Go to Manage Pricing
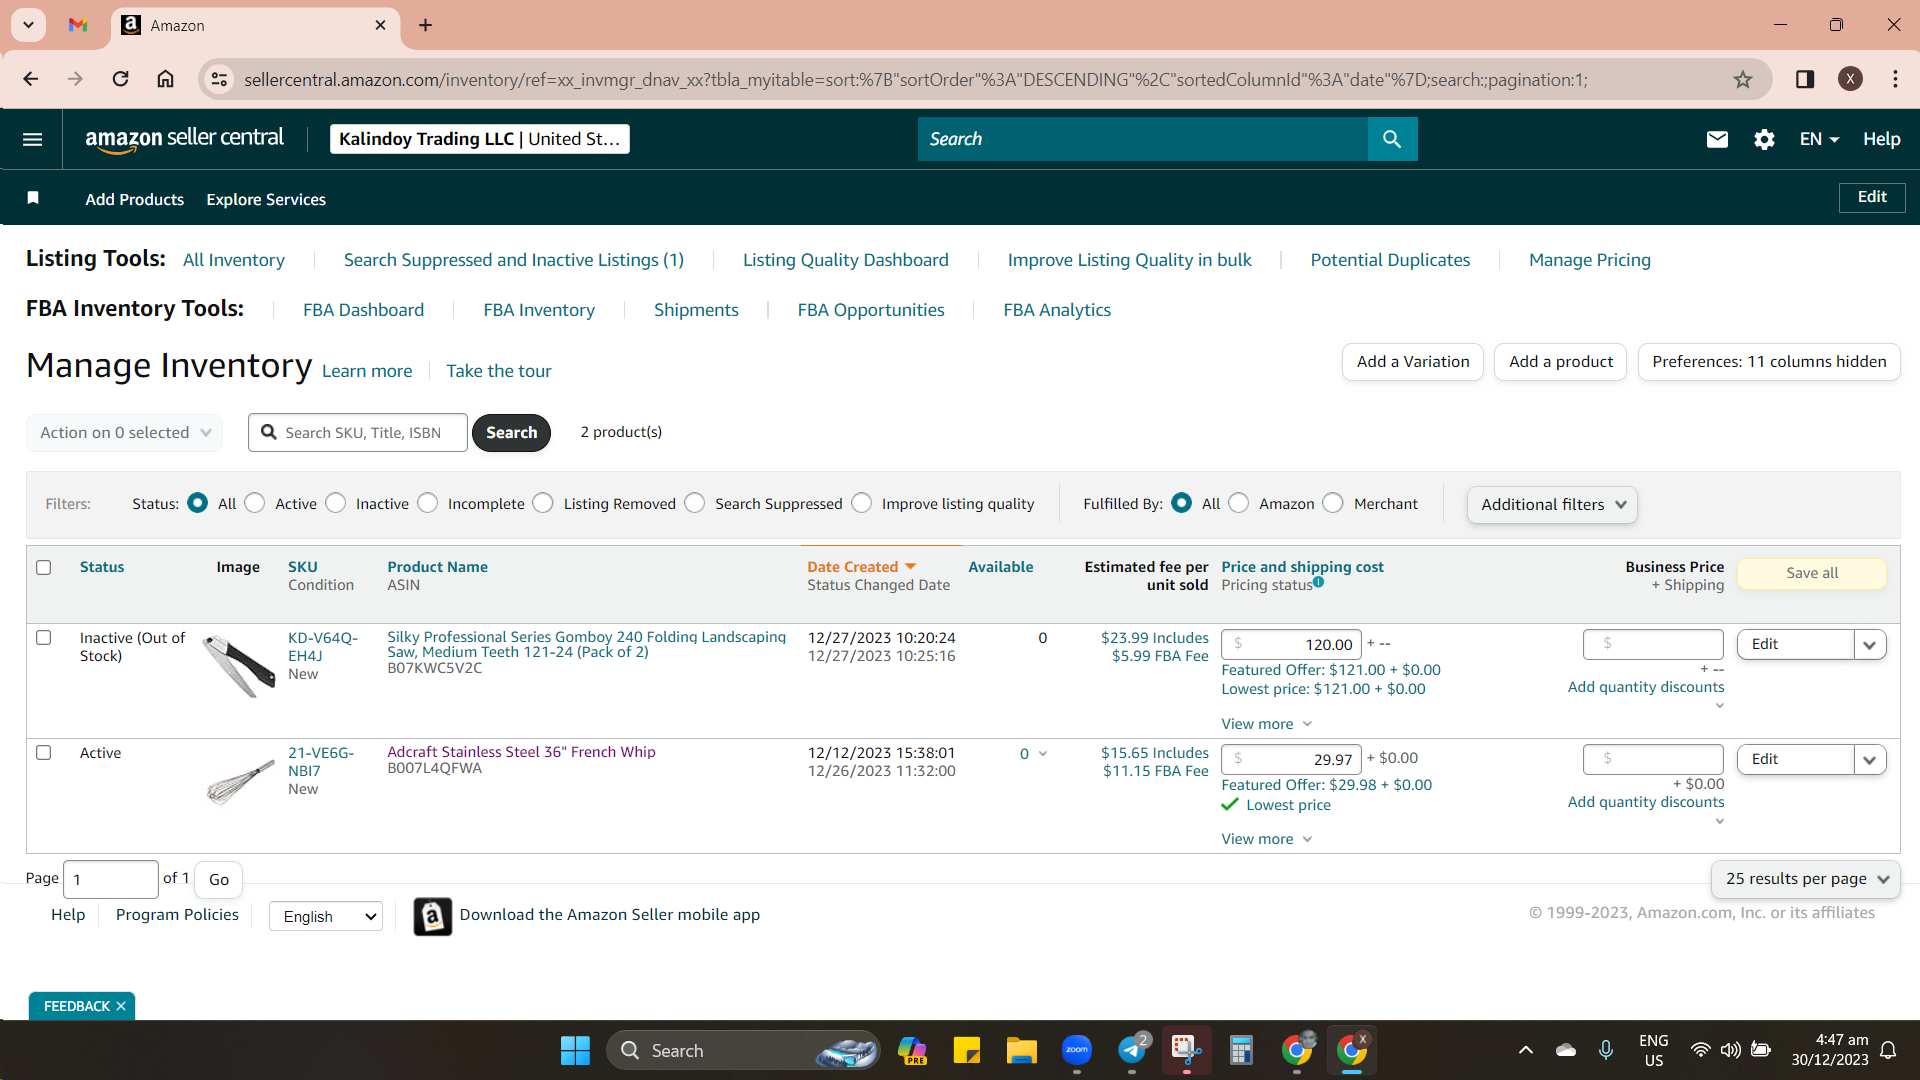 (x=1590, y=260)
